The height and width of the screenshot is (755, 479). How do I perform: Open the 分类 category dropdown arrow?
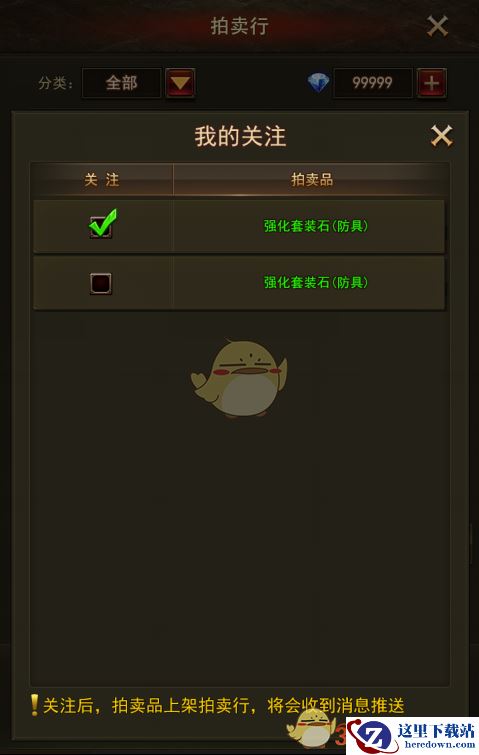click(180, 83)
